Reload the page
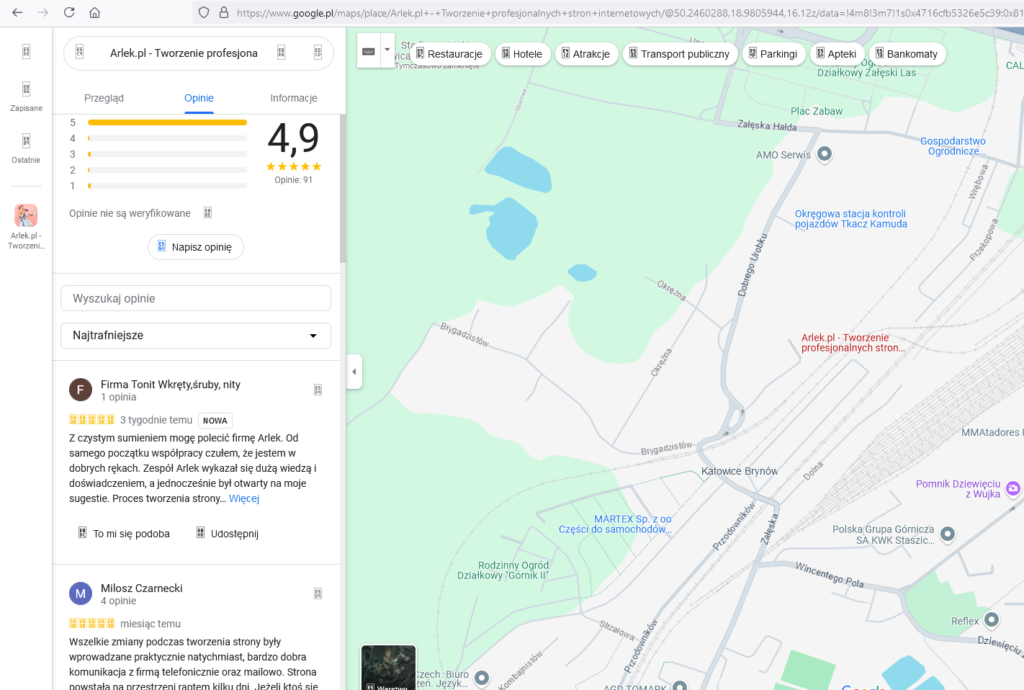 pos(69,12)
